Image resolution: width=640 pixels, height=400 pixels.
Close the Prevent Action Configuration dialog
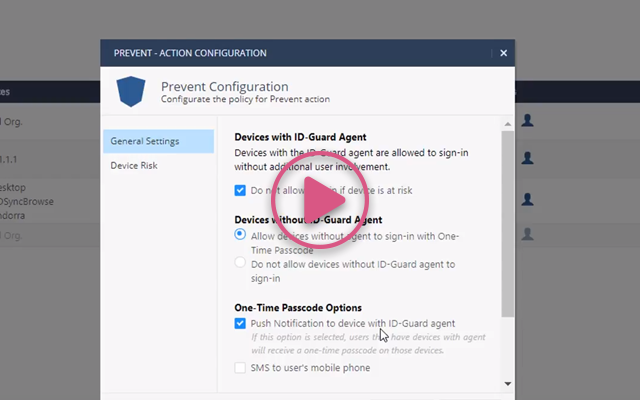point(504,53)
